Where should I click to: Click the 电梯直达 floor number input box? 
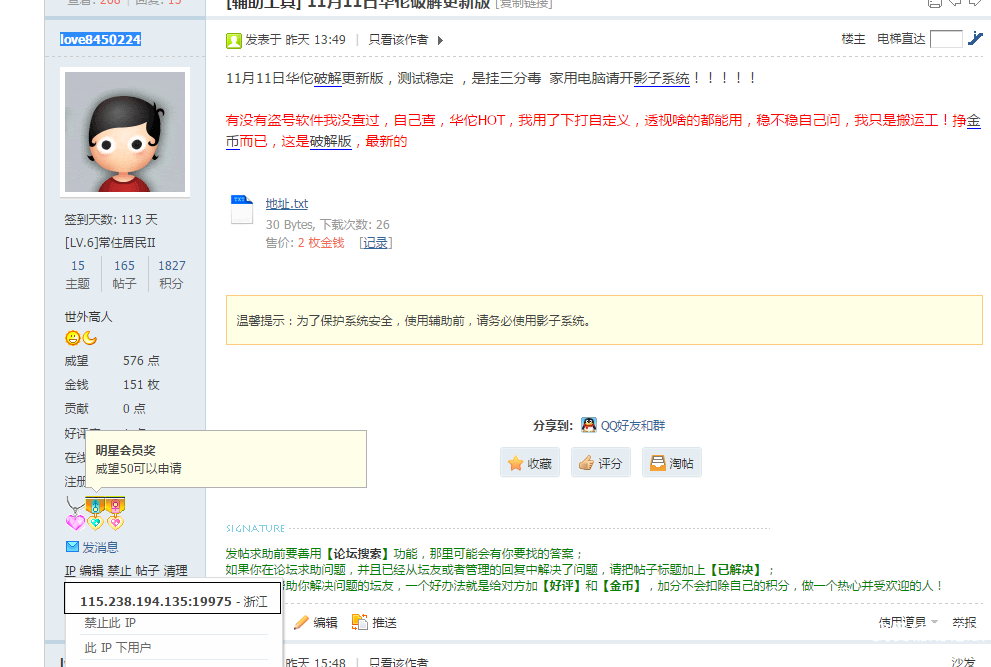coord(945,39)
